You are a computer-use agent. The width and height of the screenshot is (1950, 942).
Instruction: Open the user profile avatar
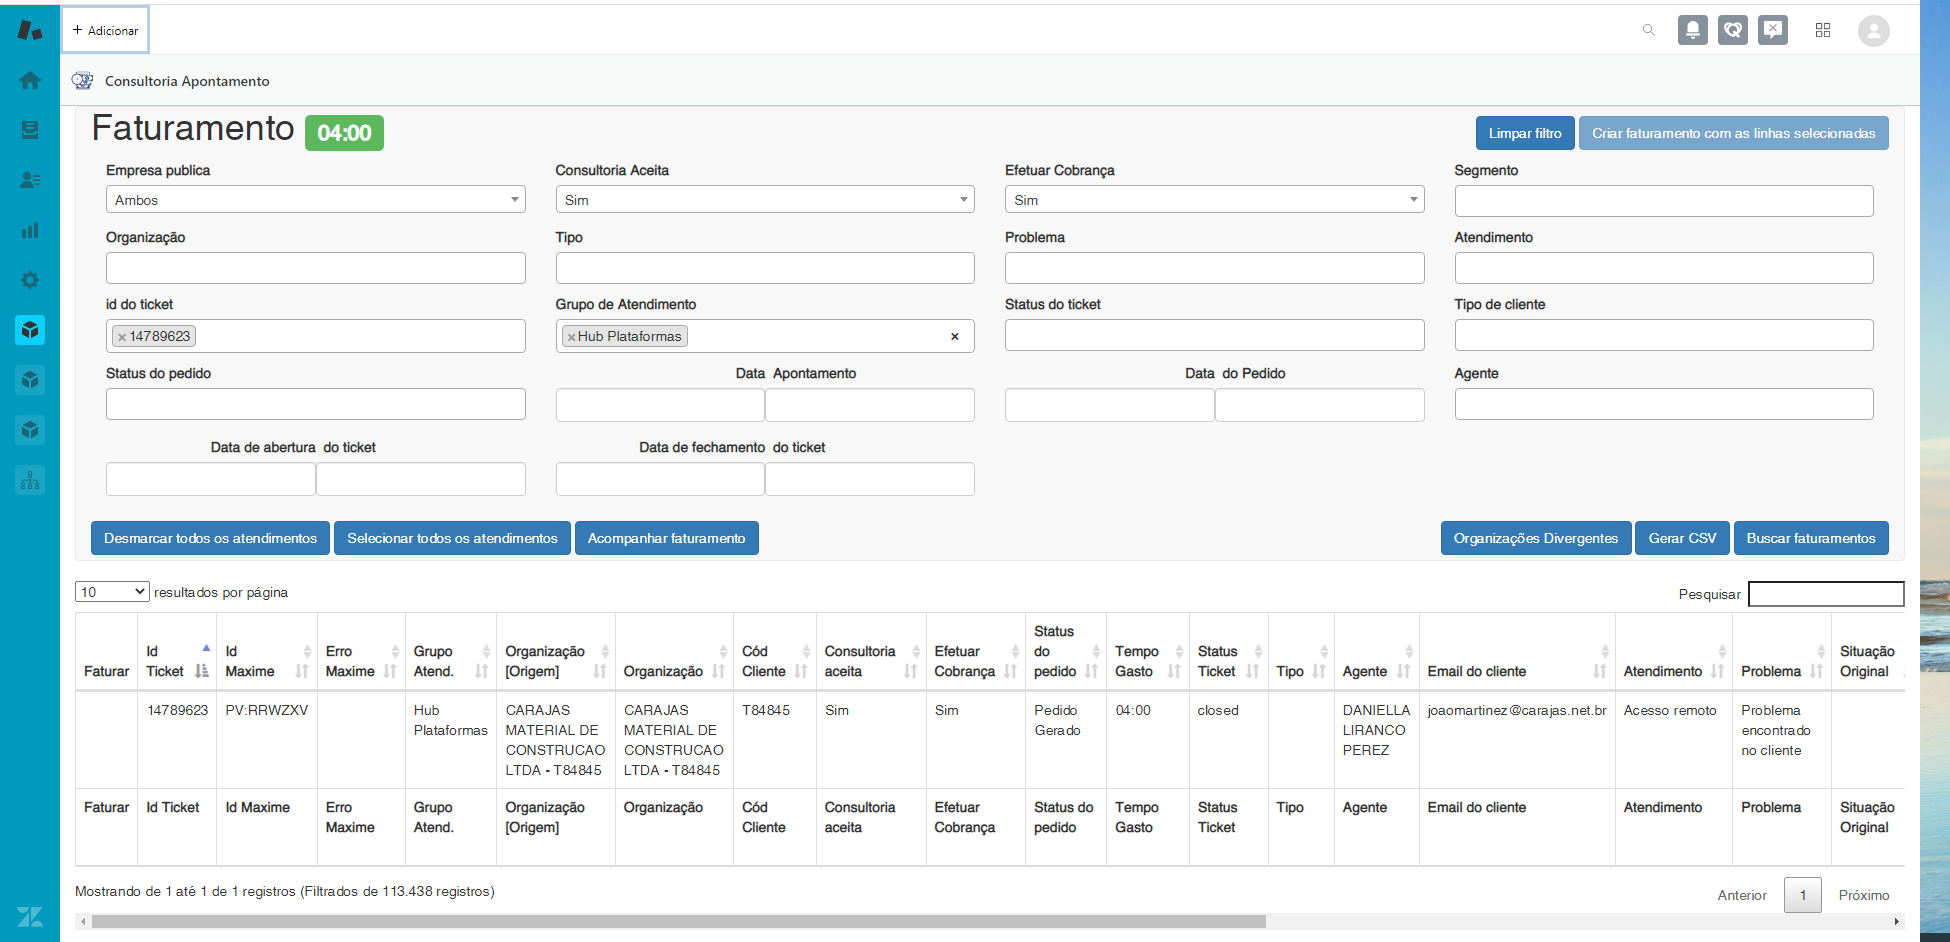click(1873, 31)
